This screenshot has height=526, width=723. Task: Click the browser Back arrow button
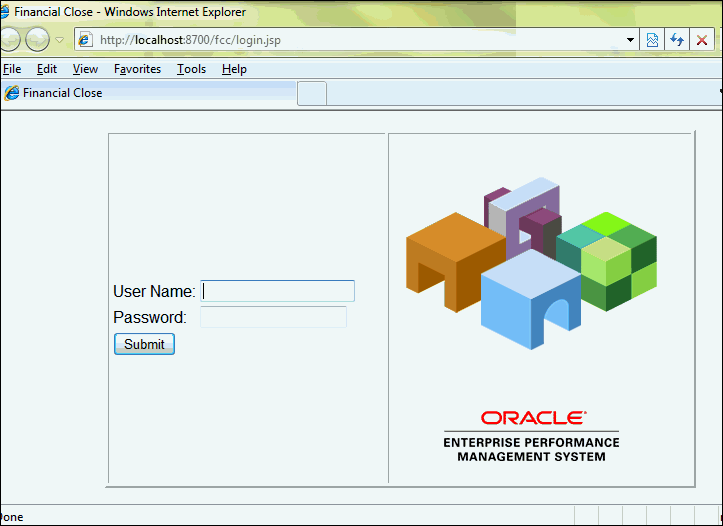click(10, 40)
